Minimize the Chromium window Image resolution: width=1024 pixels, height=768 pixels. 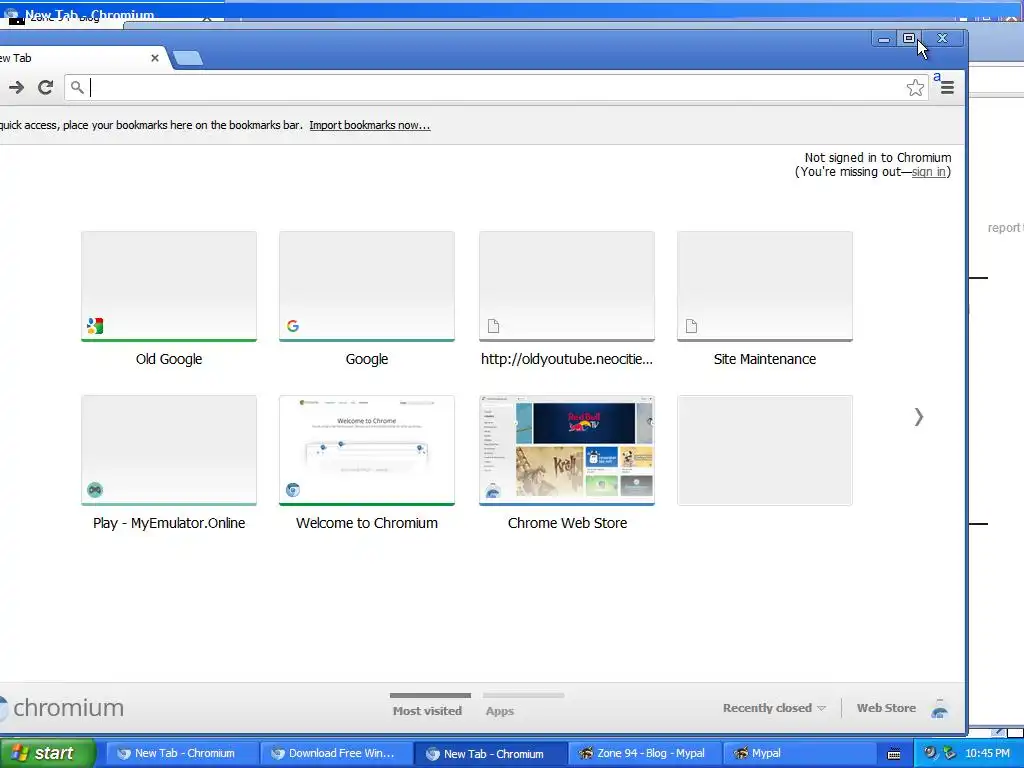[x=883, y=39]
